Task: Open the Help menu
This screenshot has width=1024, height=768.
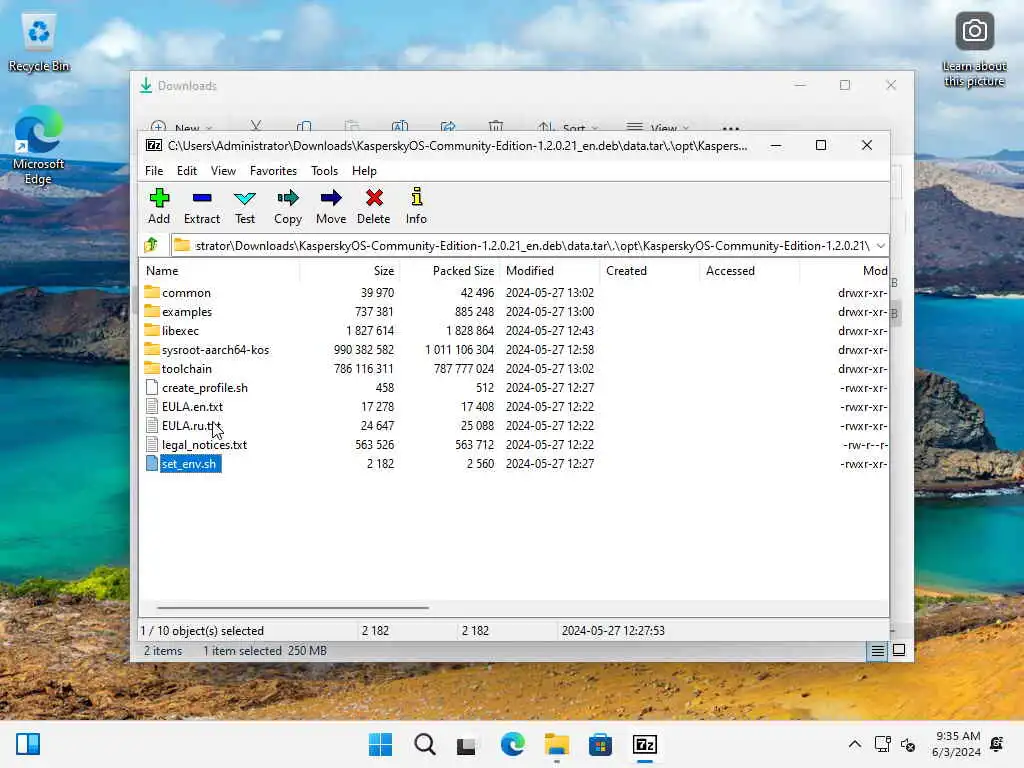Action: click(364, 170)
